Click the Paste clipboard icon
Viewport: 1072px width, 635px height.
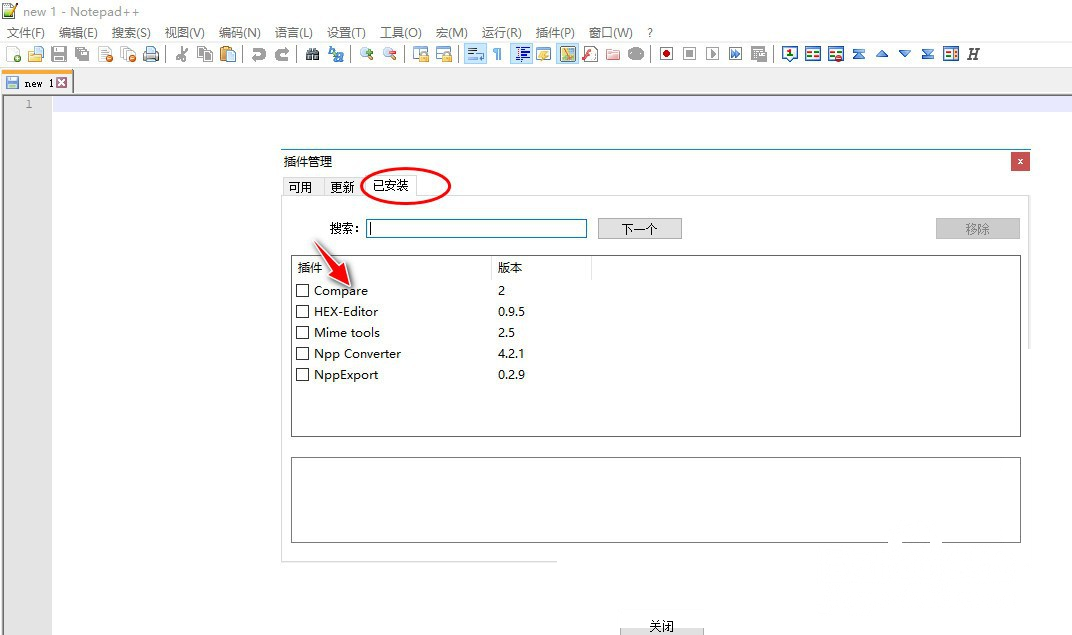[x=228, y=54]
